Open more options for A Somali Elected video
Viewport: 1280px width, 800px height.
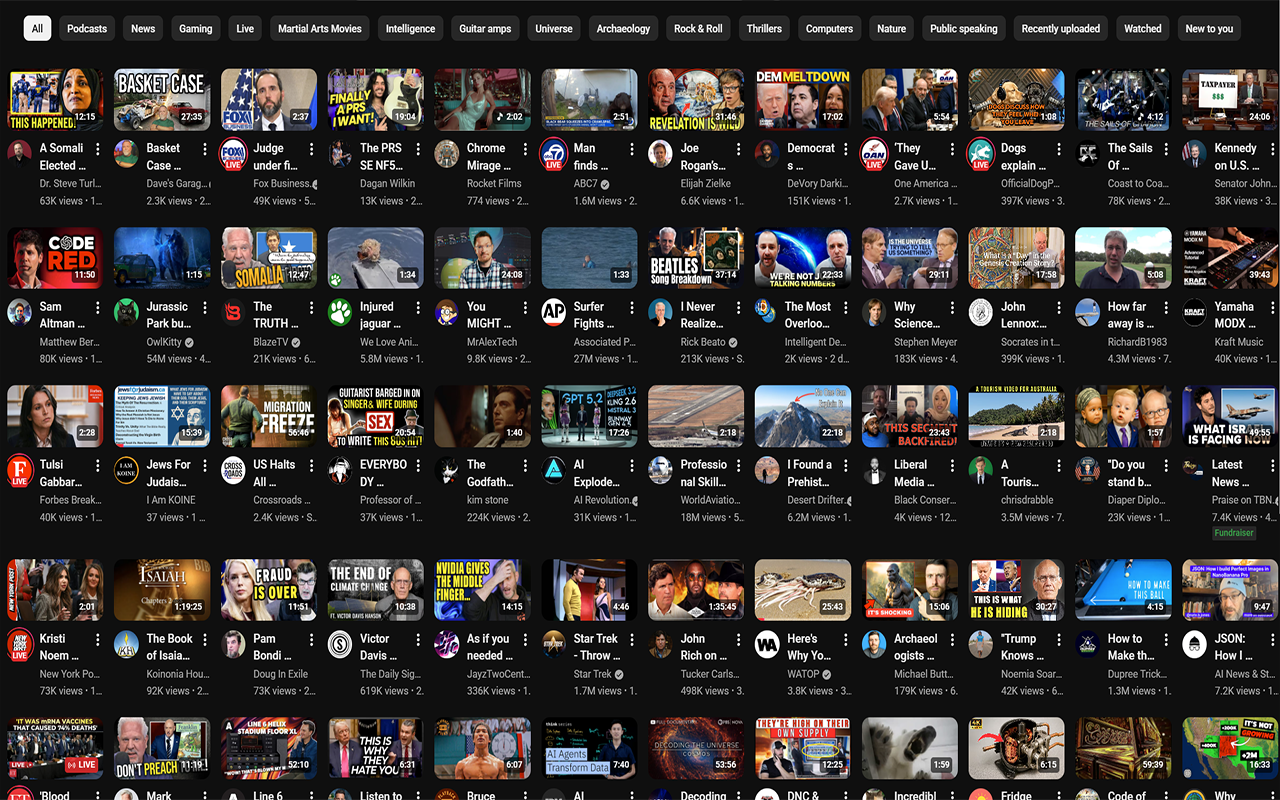click(98, 149)
